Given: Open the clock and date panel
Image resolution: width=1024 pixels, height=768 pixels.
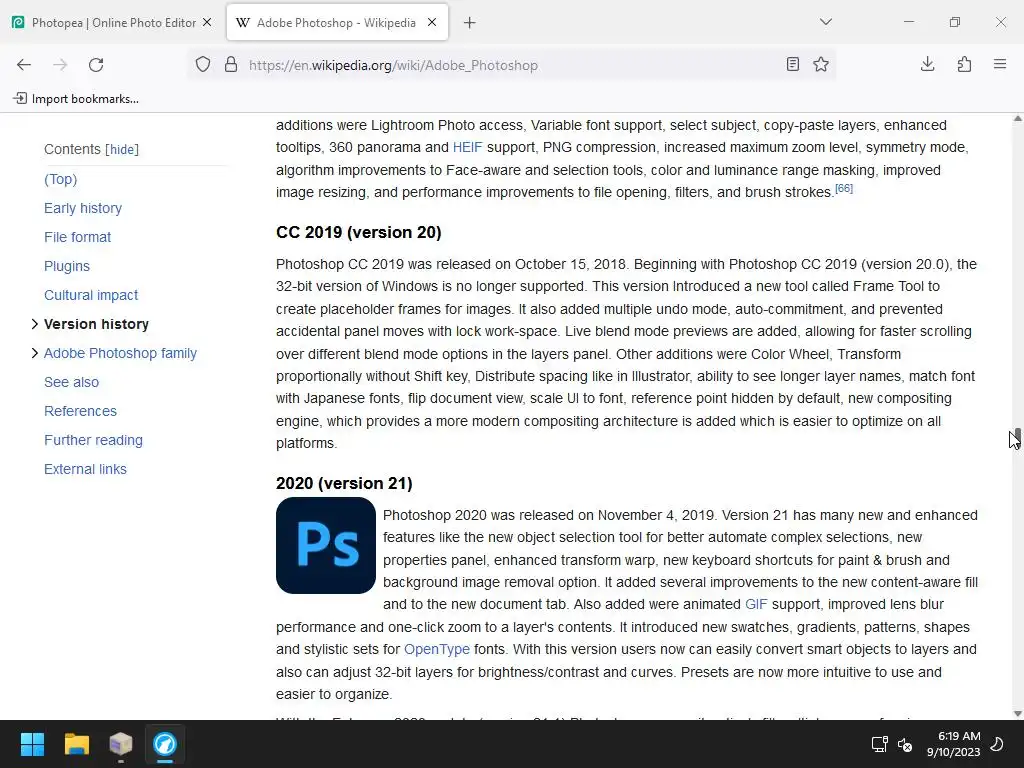Looking at the screenshot, I should 953,744.
